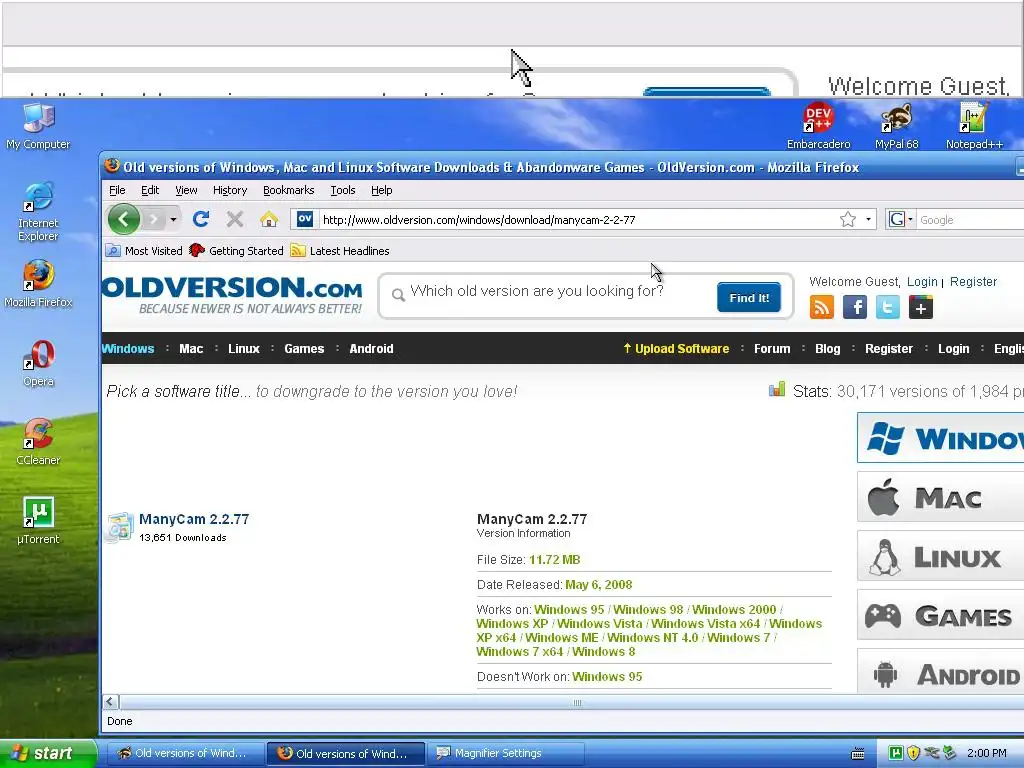Image resolution: width=1024 pixels, height=768 pixels.
Task: Click the green µTorrent tray icon
Action: coord(896,753)
